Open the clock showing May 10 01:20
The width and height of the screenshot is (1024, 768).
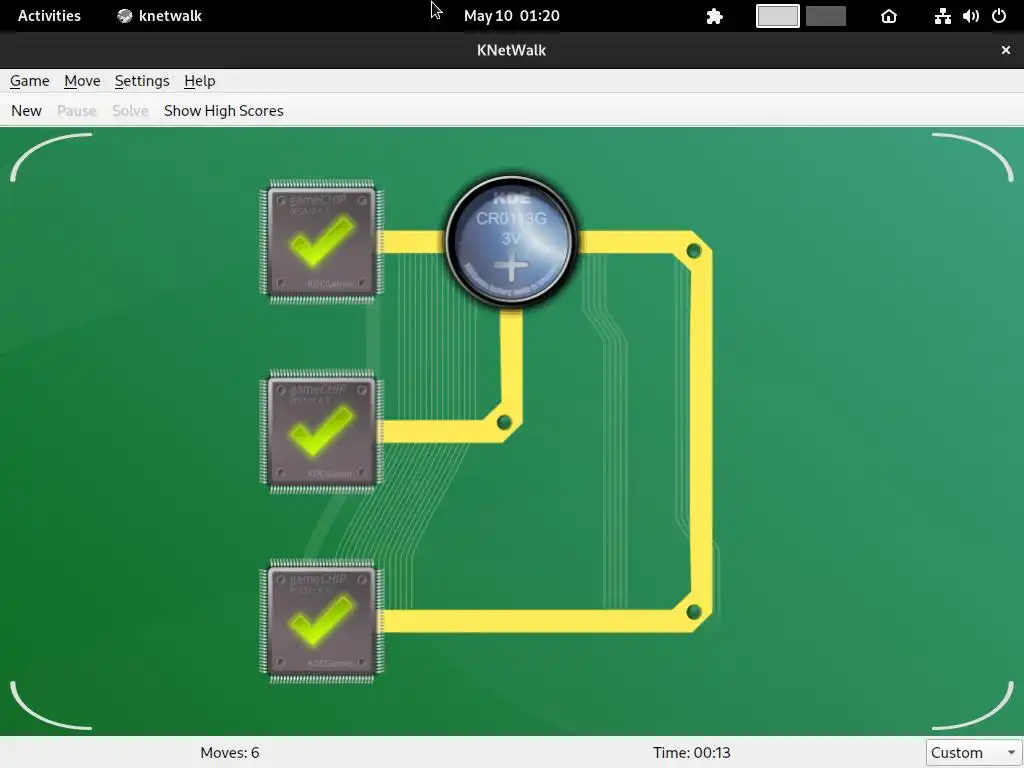click(511, 16)
